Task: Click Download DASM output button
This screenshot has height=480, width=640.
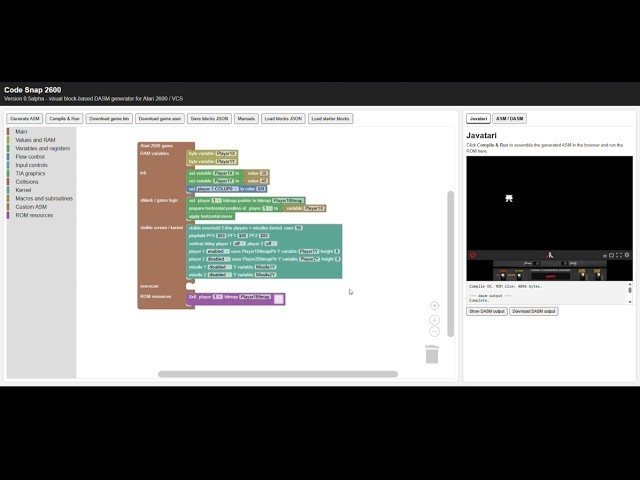Action: click(x=533, y=311)
